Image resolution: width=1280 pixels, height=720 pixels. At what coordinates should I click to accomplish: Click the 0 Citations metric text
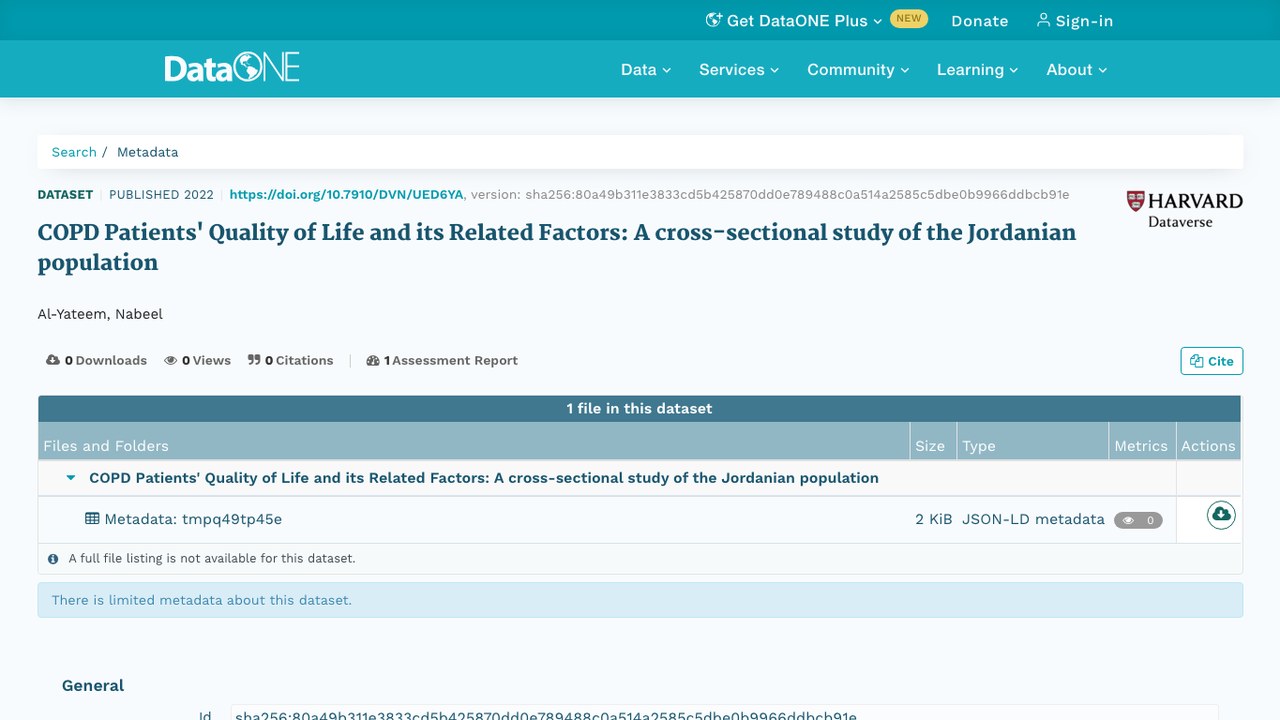299,361
